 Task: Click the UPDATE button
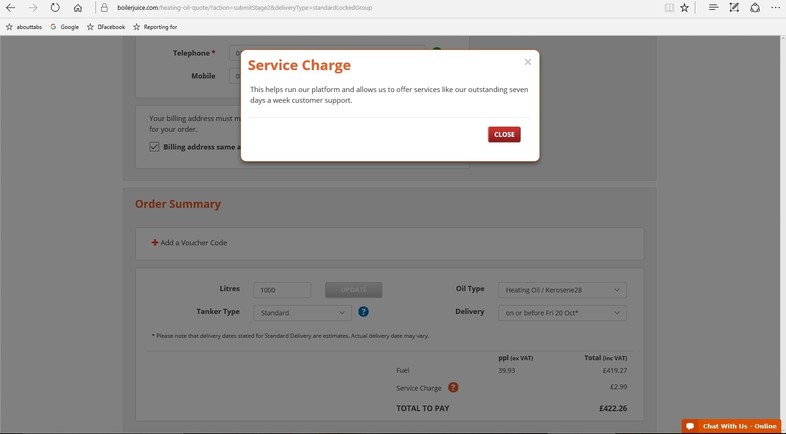point(353,290)
